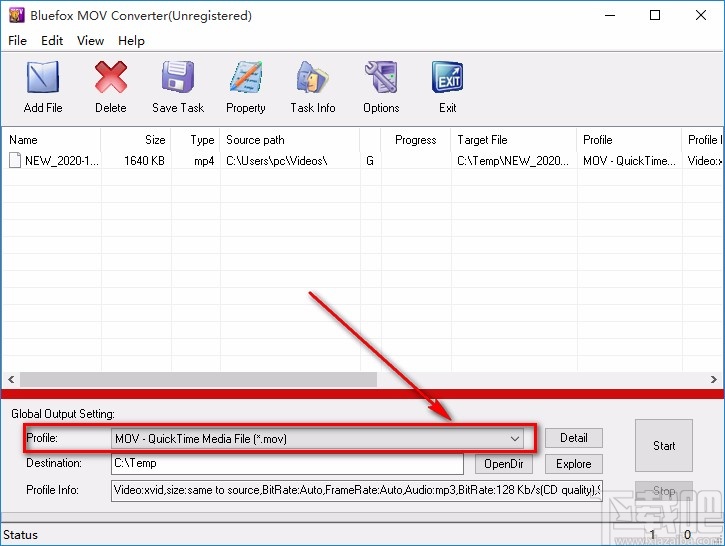The width and height of the screenshot is (725, 546).
Task: Click the Exit icon in toolbar
Action: click(x=448, y=77)
